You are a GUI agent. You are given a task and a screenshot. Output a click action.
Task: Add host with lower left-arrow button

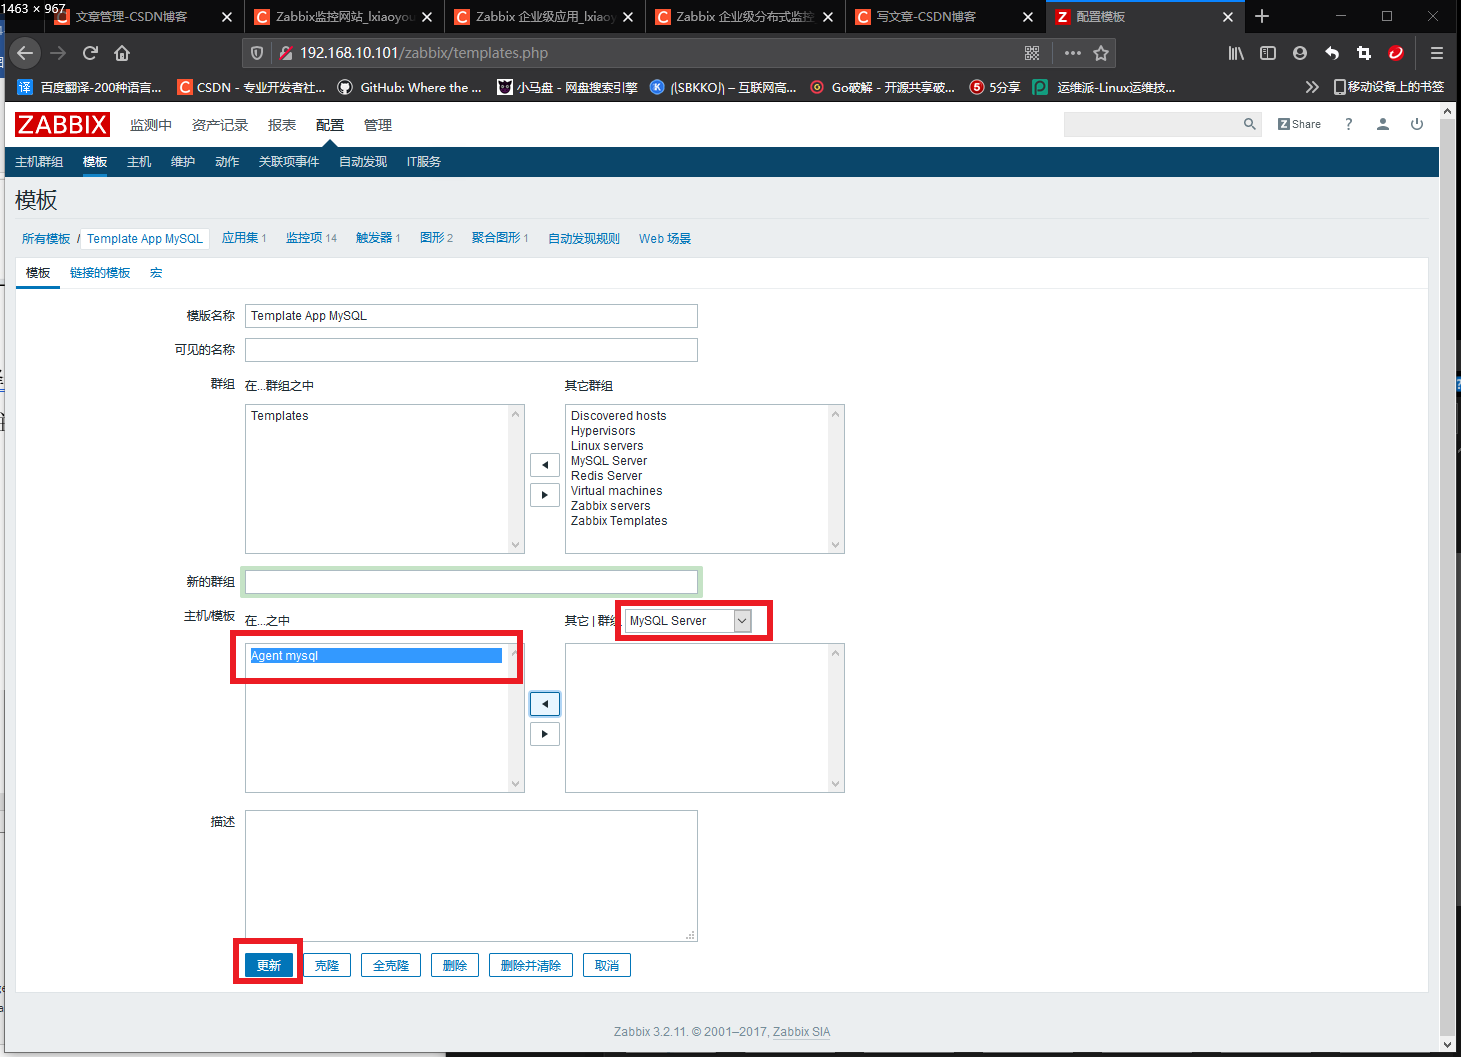coord(545,704)
